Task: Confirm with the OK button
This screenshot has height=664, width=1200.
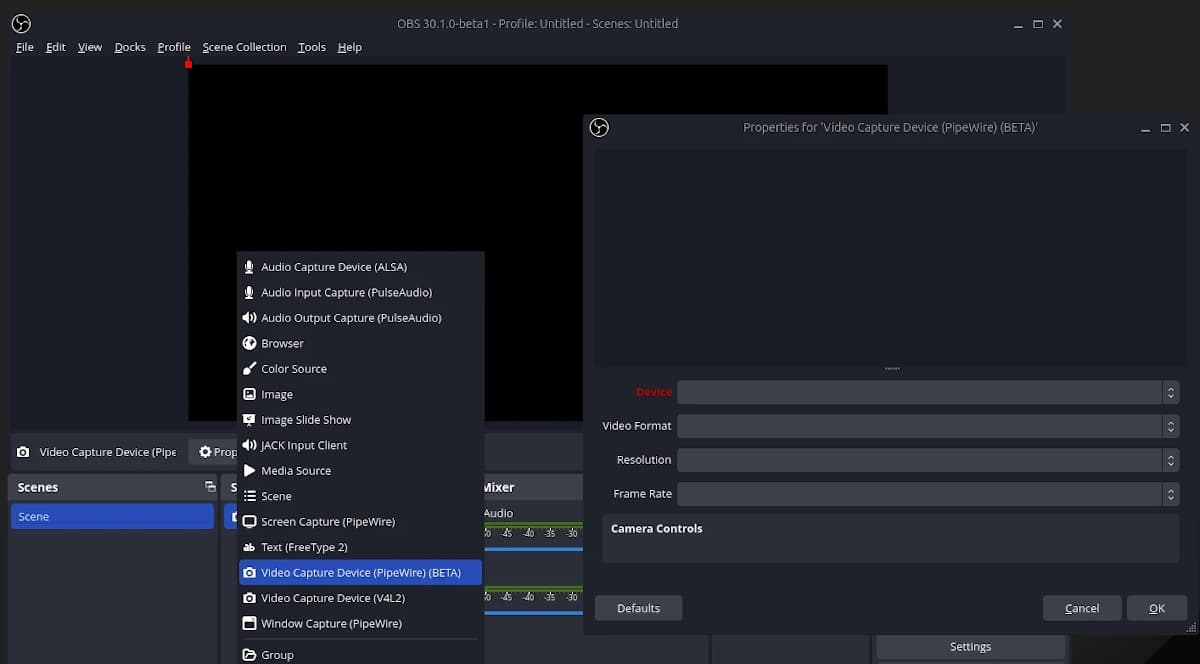Action: point(1157,608)
